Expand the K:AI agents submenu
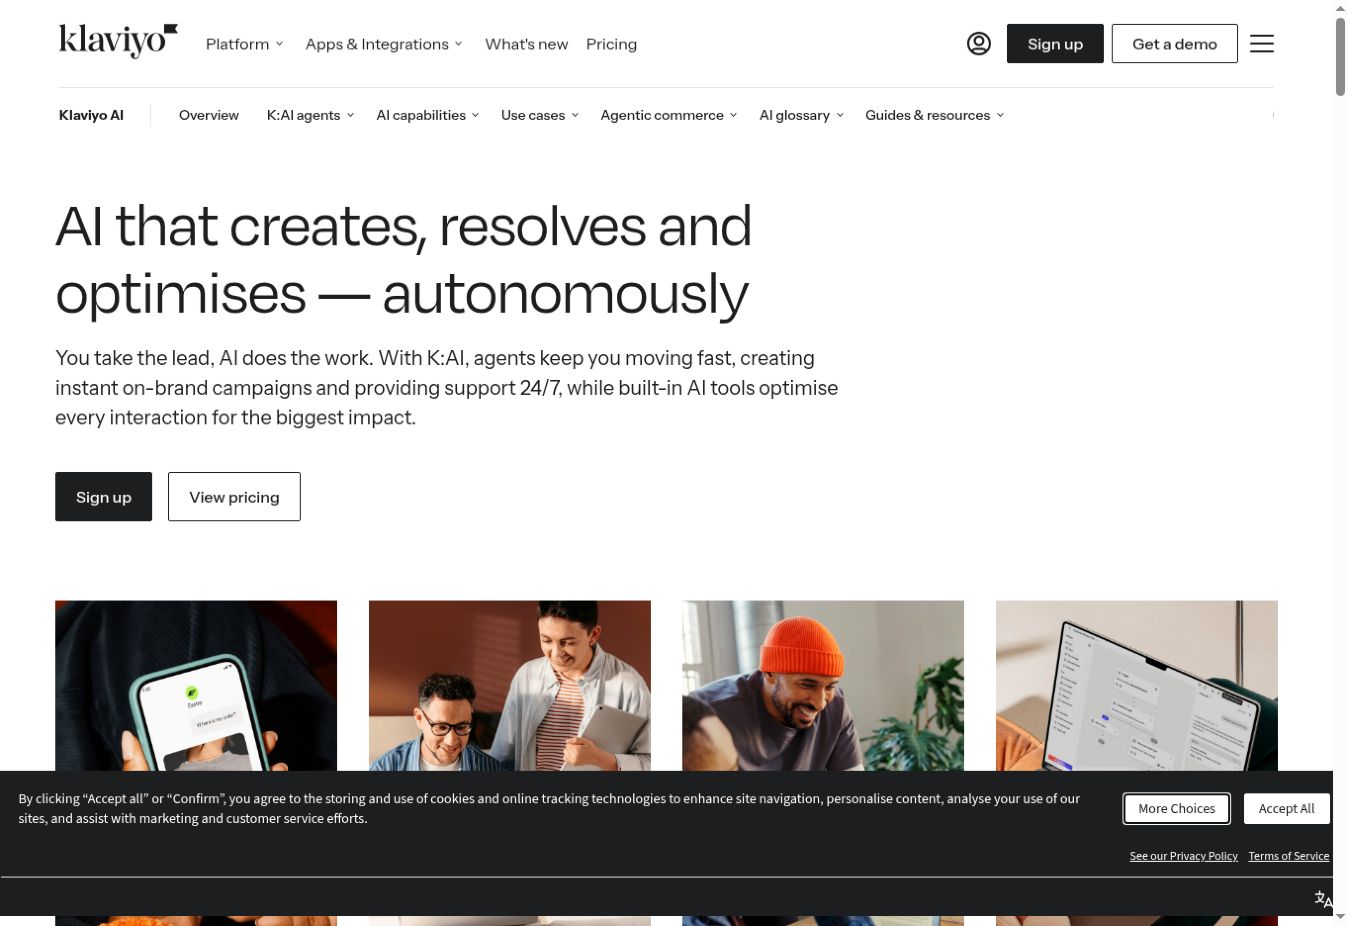 (310, 115)
